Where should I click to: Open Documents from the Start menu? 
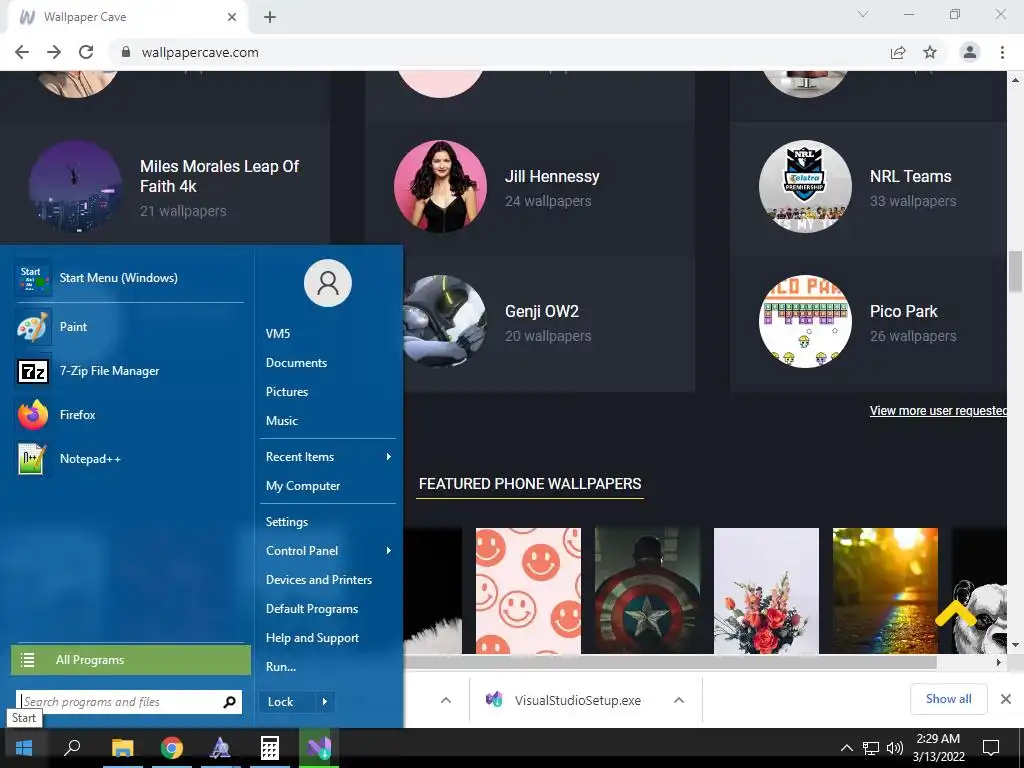pos(296,362)
